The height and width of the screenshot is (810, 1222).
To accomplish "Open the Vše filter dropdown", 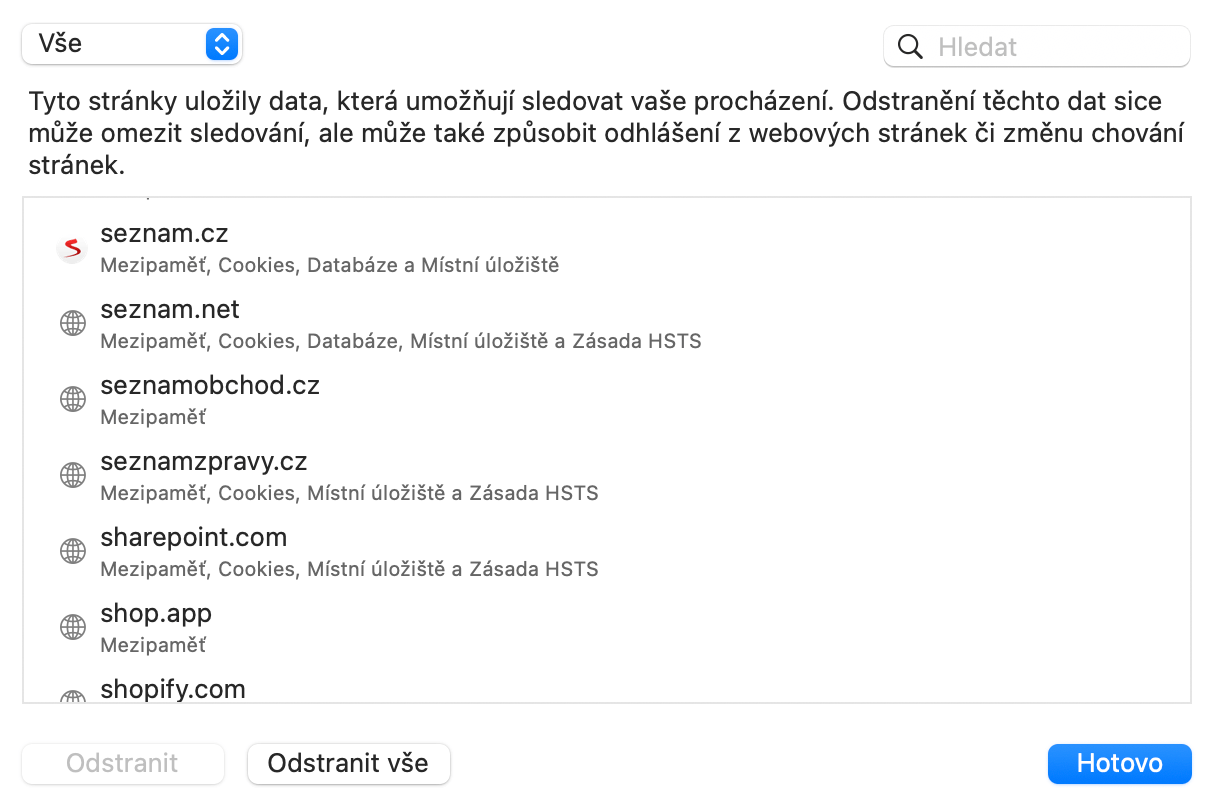I will (x=131, y=44).
